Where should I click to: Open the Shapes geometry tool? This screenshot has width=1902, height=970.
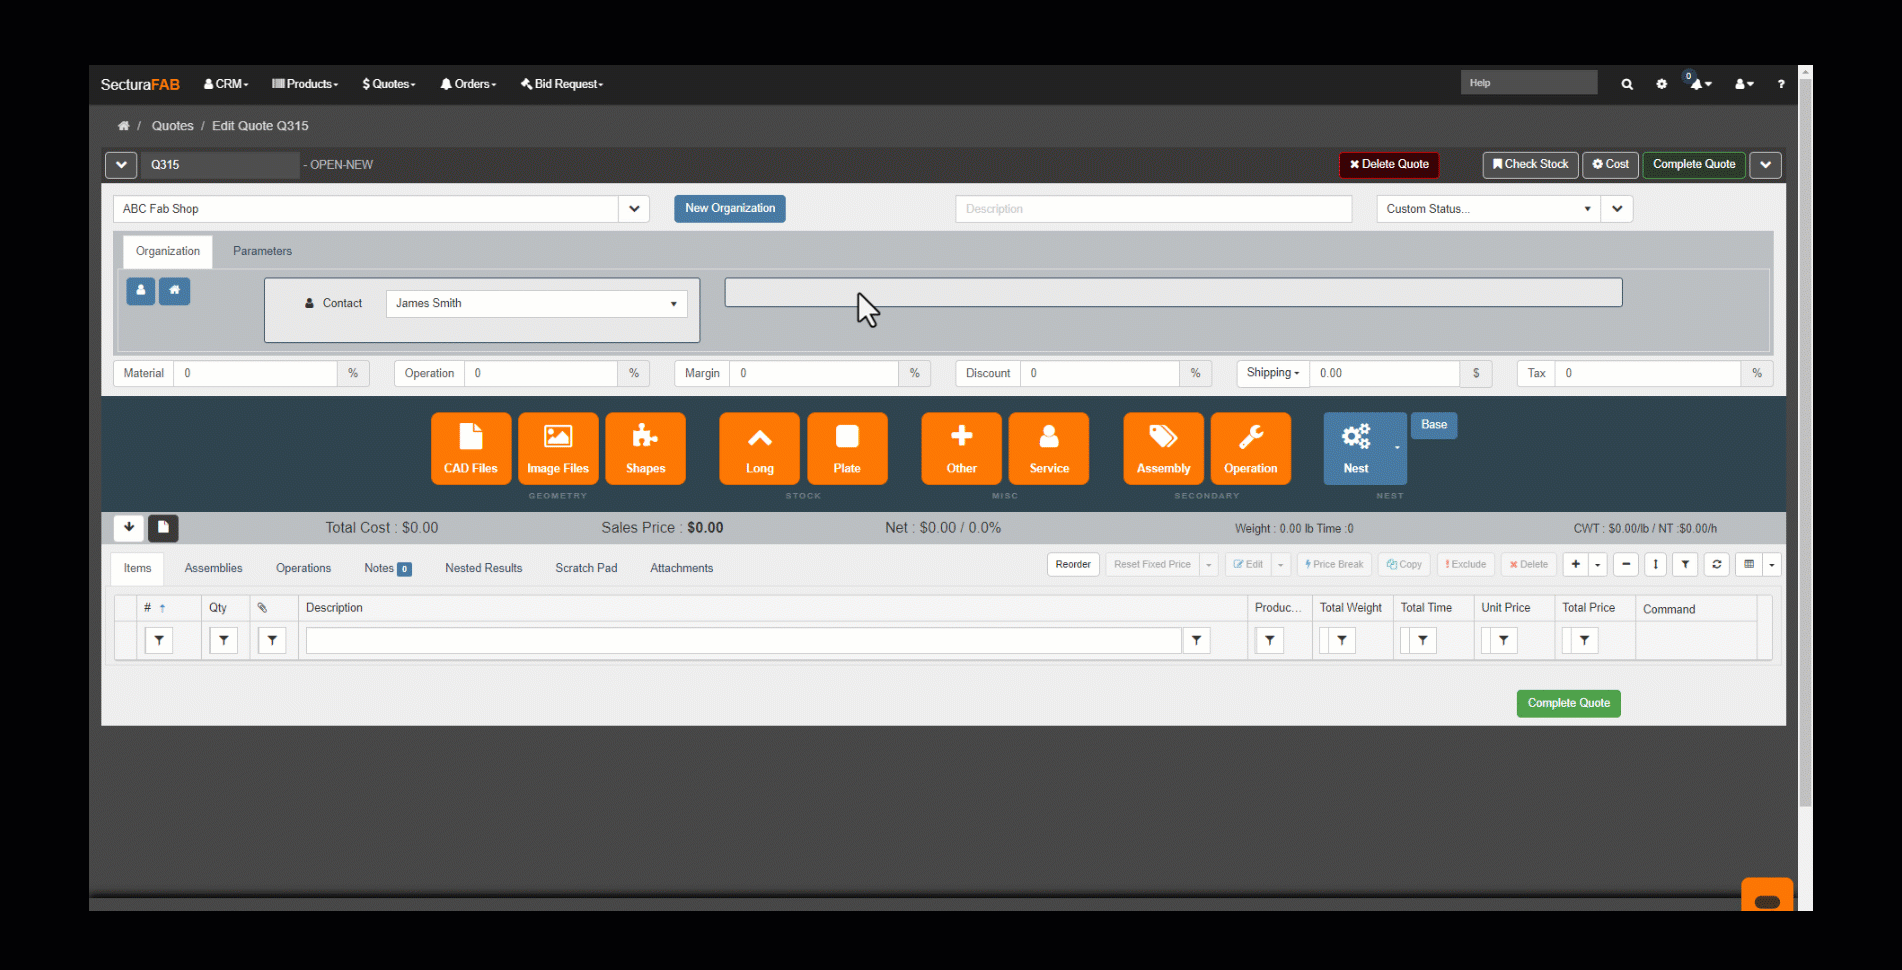(645, 448)
